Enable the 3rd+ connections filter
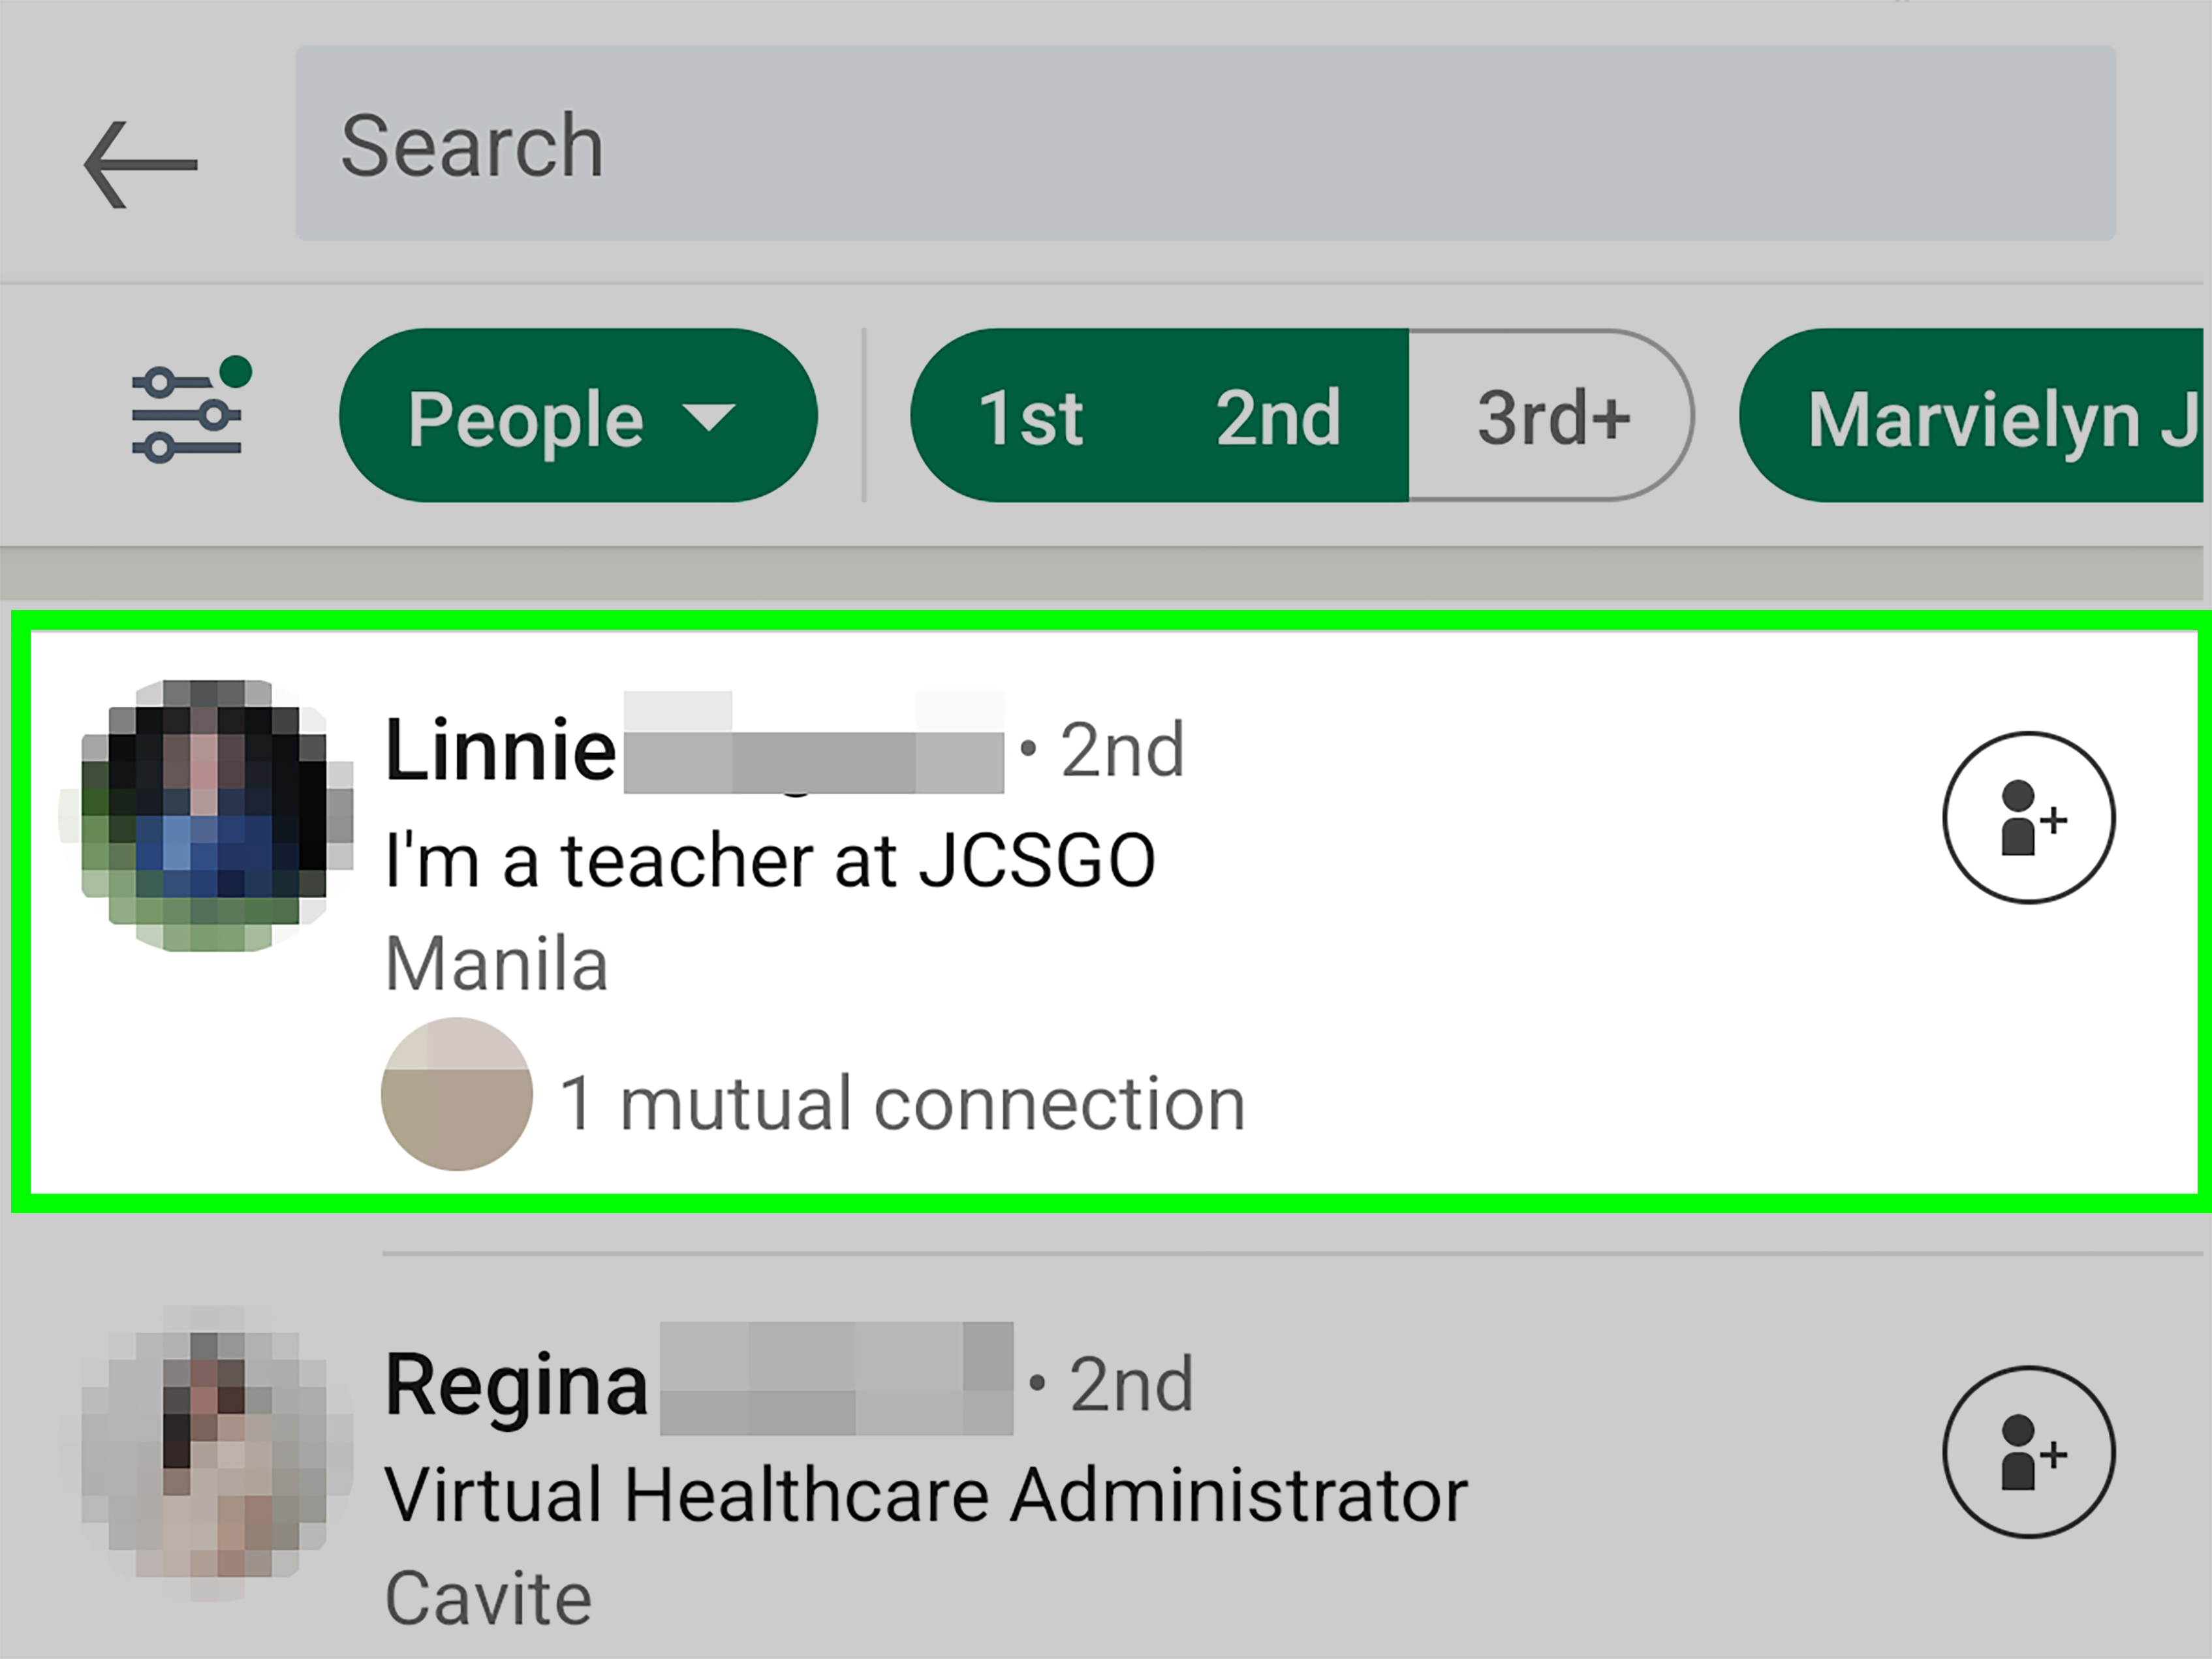This screenshot has height=1659, width=2212. point(1552,417)
